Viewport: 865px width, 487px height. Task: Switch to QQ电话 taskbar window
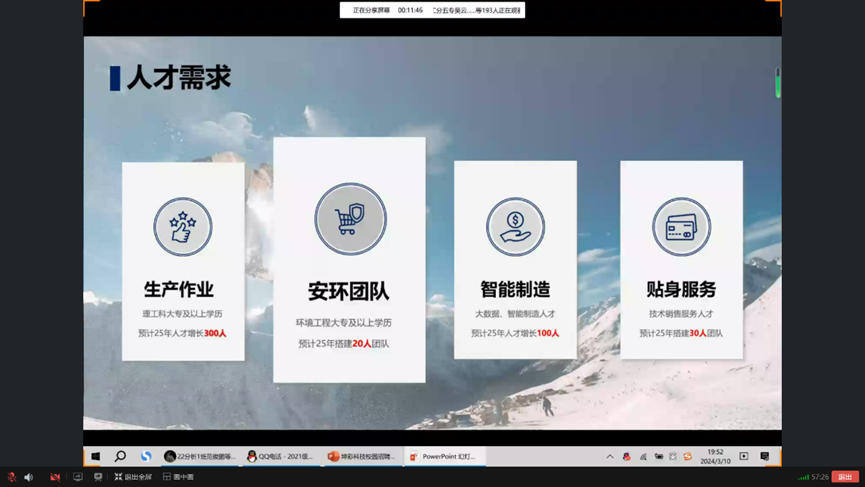[x=280, y=456]
